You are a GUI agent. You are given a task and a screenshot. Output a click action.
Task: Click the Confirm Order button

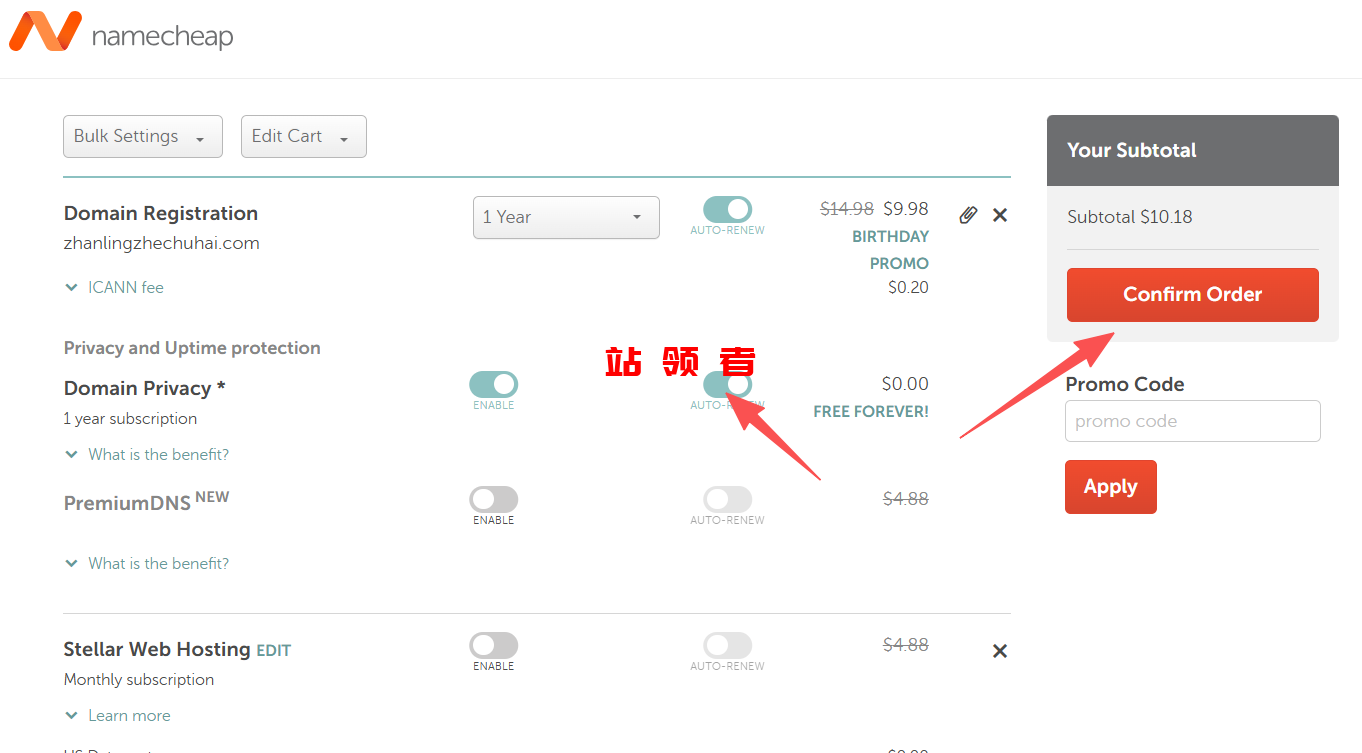pos(1192,295)
